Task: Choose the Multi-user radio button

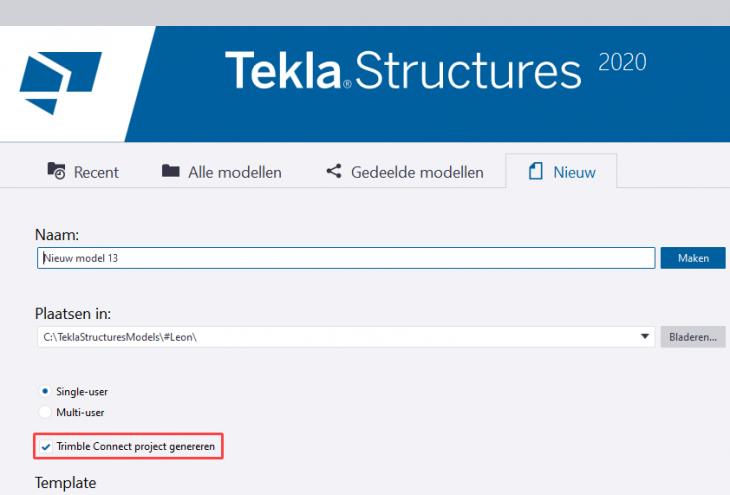Action: [x=45, y=411]
